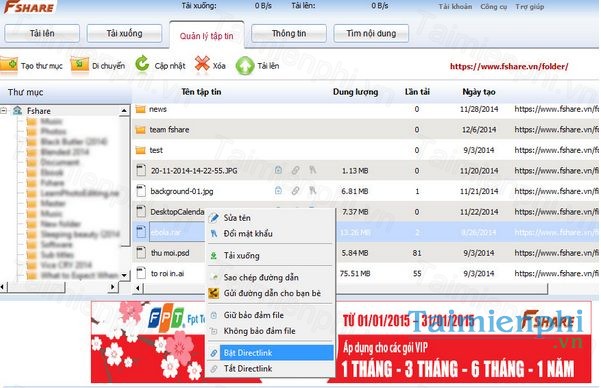Image resolution: width=601 pixels, height=388 pixels.
Task: Sort by the Lần tải column header
Action: [x=417, y=92]
